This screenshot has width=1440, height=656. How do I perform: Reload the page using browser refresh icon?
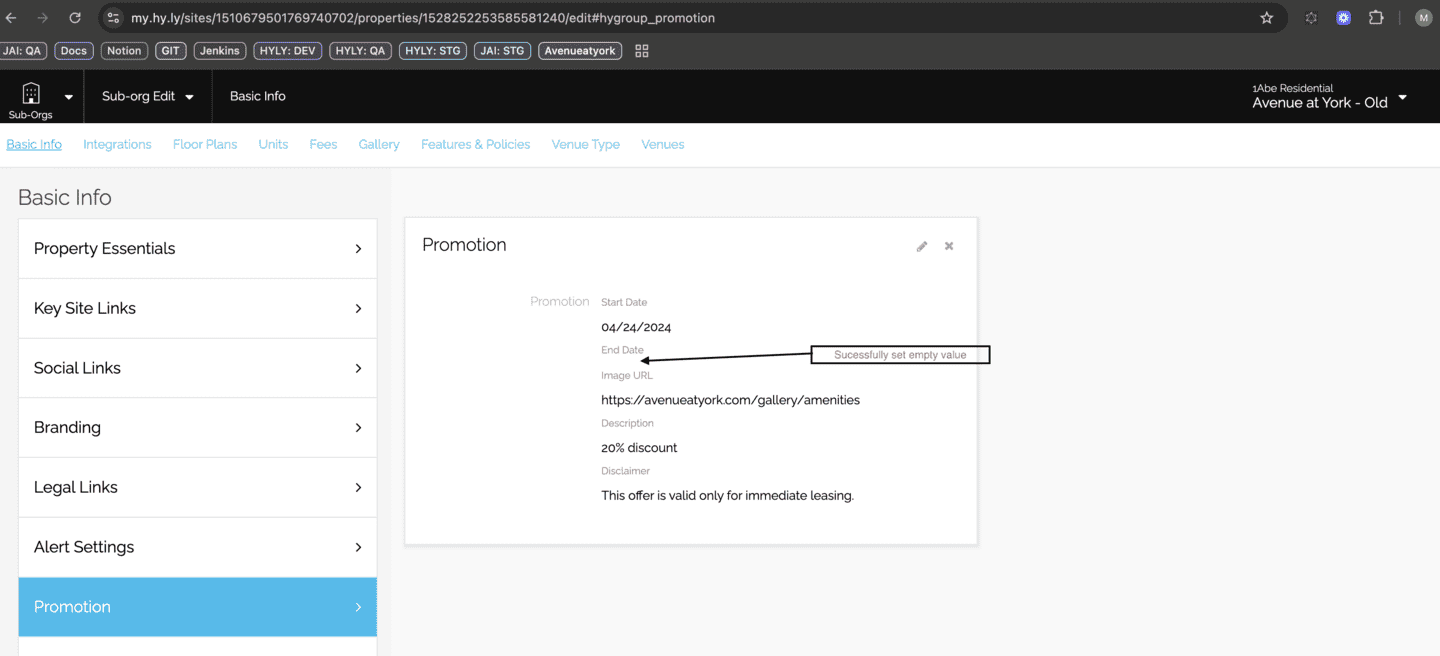[75, 18]
